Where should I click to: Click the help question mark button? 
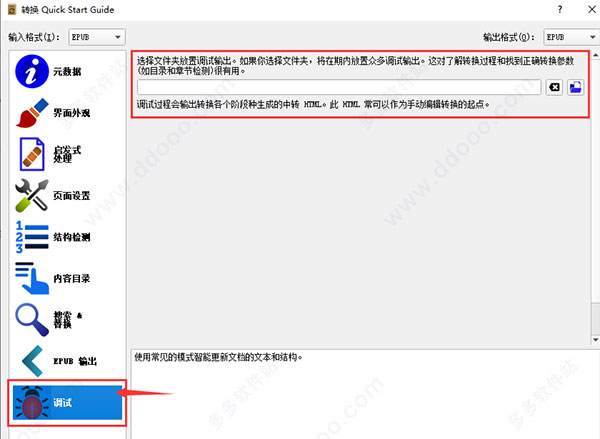pos(560,9)
